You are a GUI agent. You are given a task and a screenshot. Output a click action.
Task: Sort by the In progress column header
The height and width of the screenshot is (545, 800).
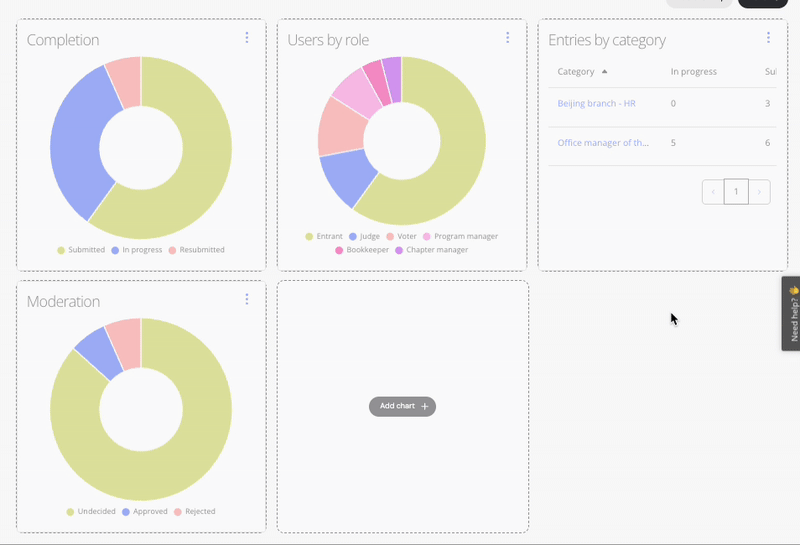click(693, 72)
